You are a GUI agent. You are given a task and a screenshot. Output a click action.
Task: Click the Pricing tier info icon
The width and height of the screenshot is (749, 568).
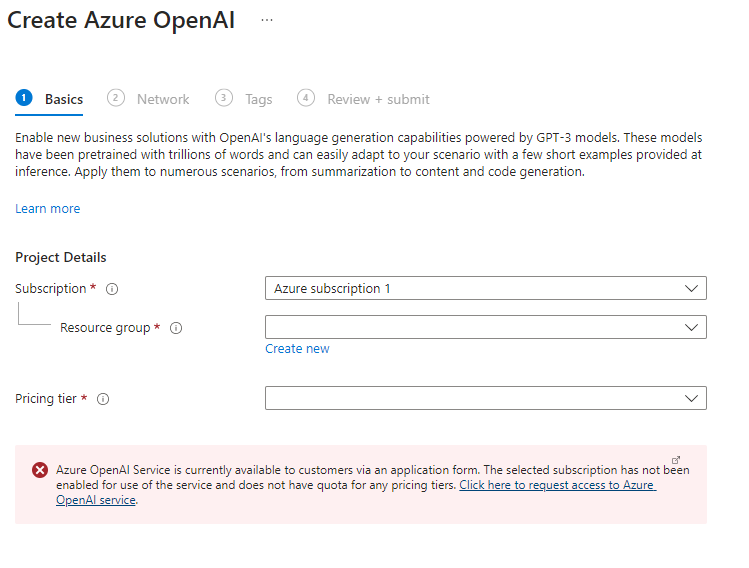(x=103, y=399)
